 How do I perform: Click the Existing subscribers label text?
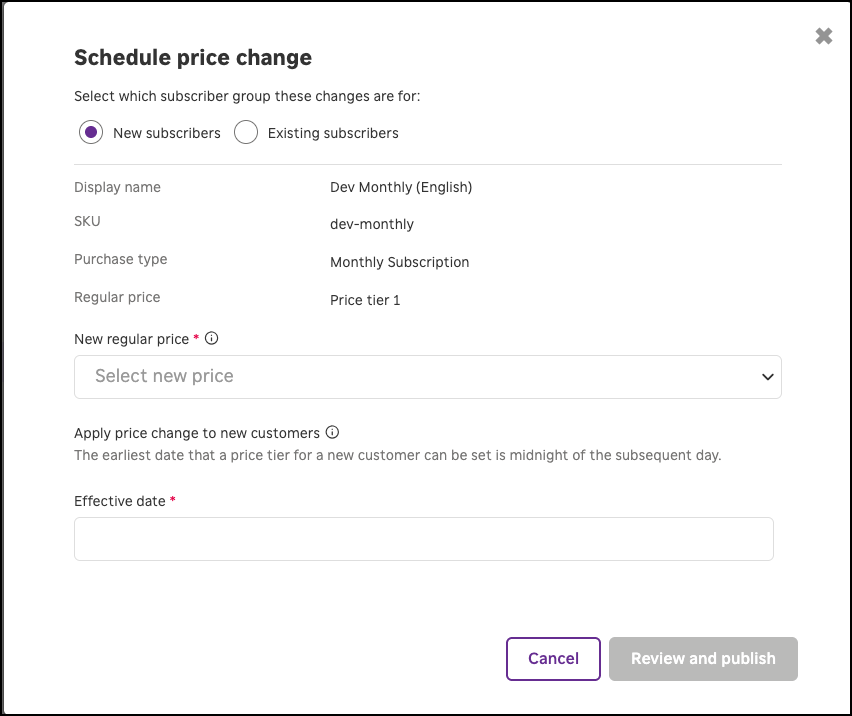point(333,133)
